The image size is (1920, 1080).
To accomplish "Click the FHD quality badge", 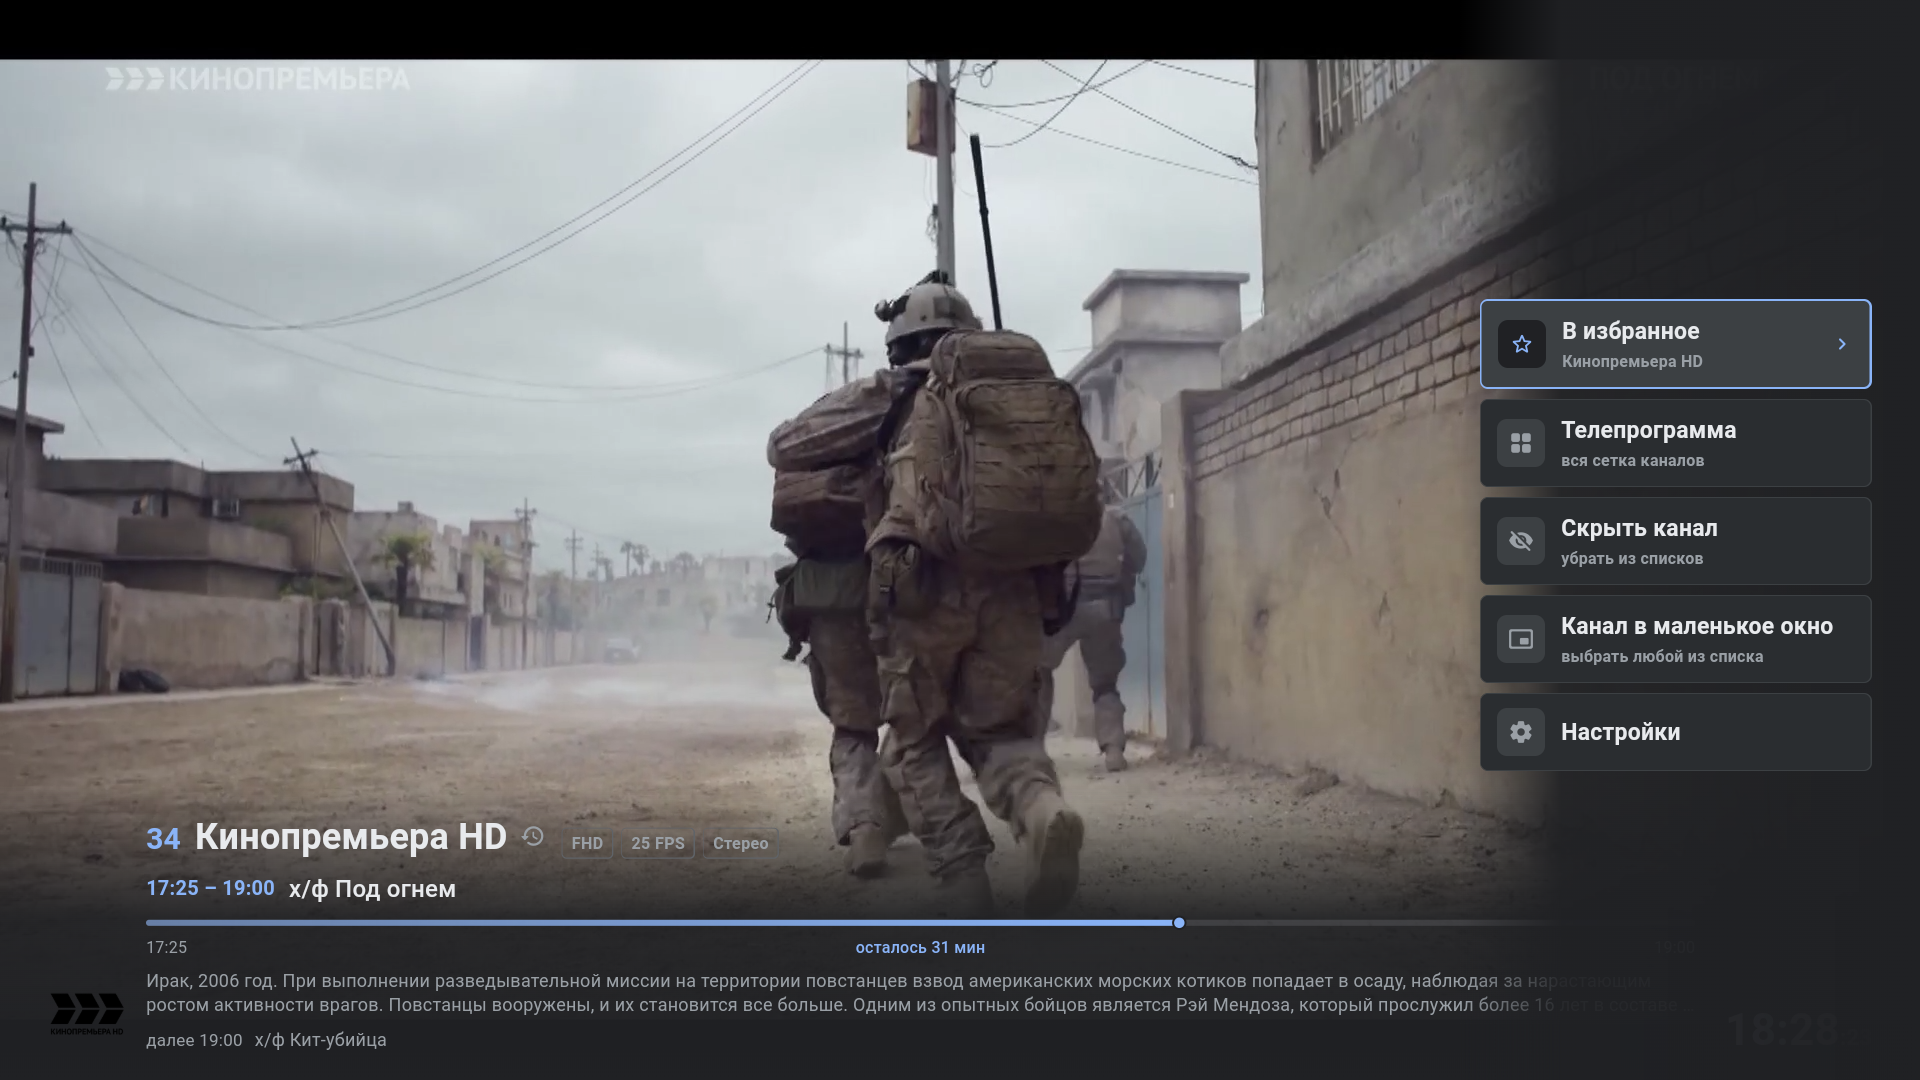I will click(587, 843).
